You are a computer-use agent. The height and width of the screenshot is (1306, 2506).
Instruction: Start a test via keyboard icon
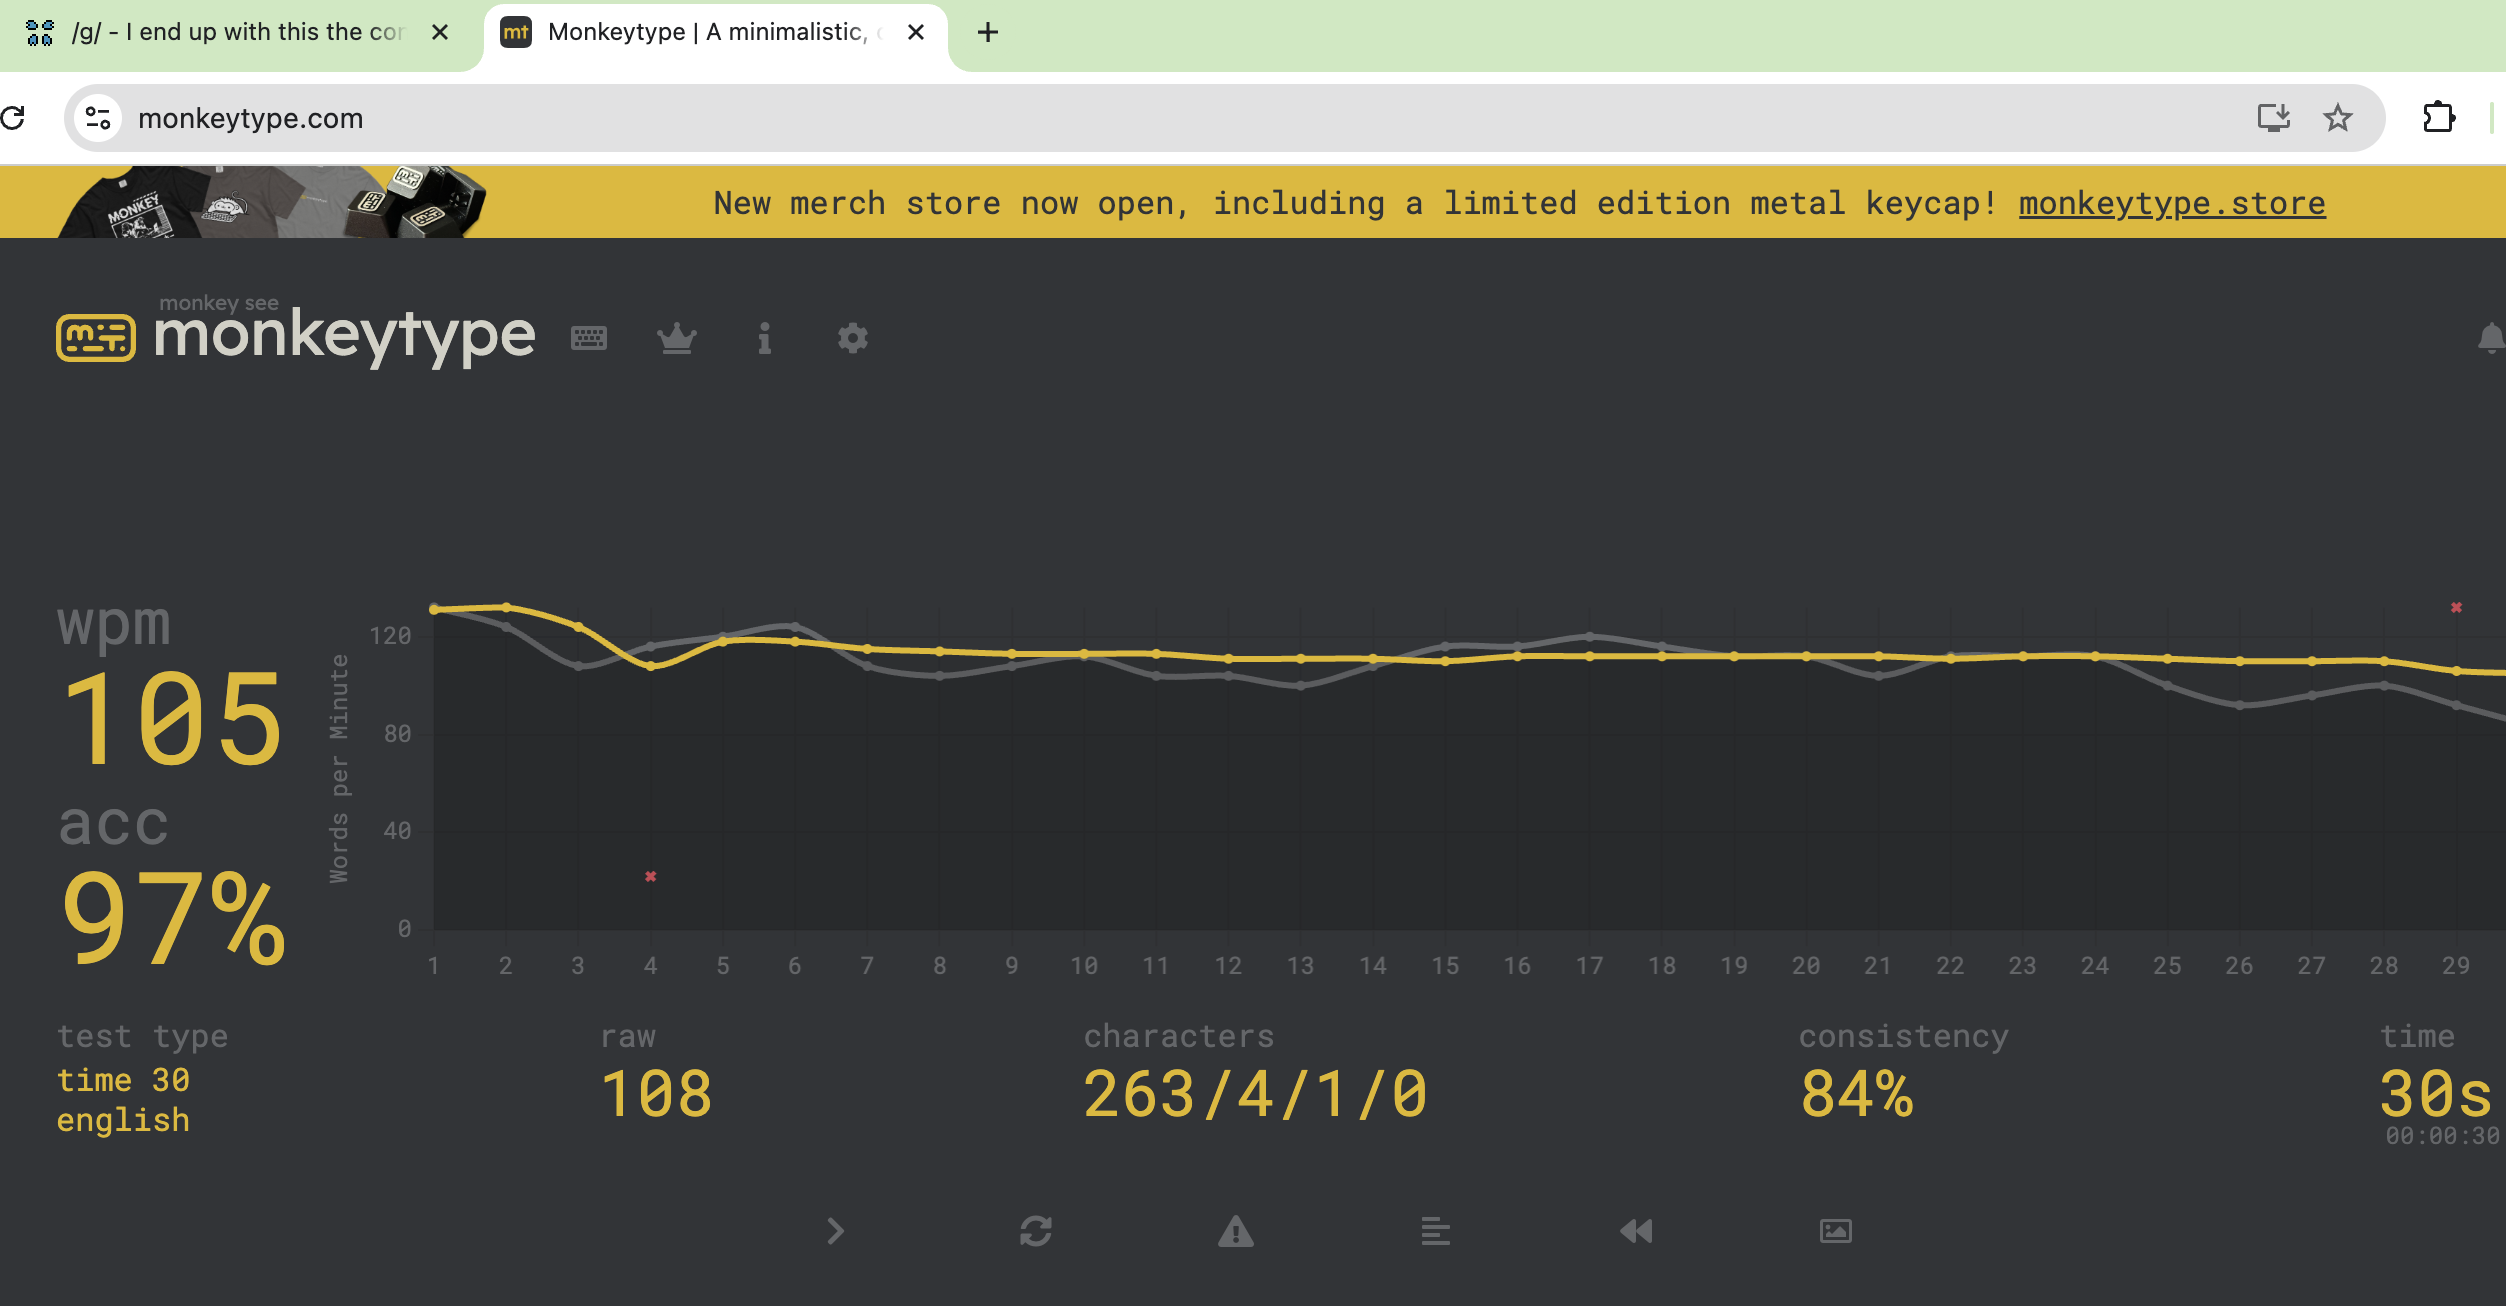pos(589,338)
